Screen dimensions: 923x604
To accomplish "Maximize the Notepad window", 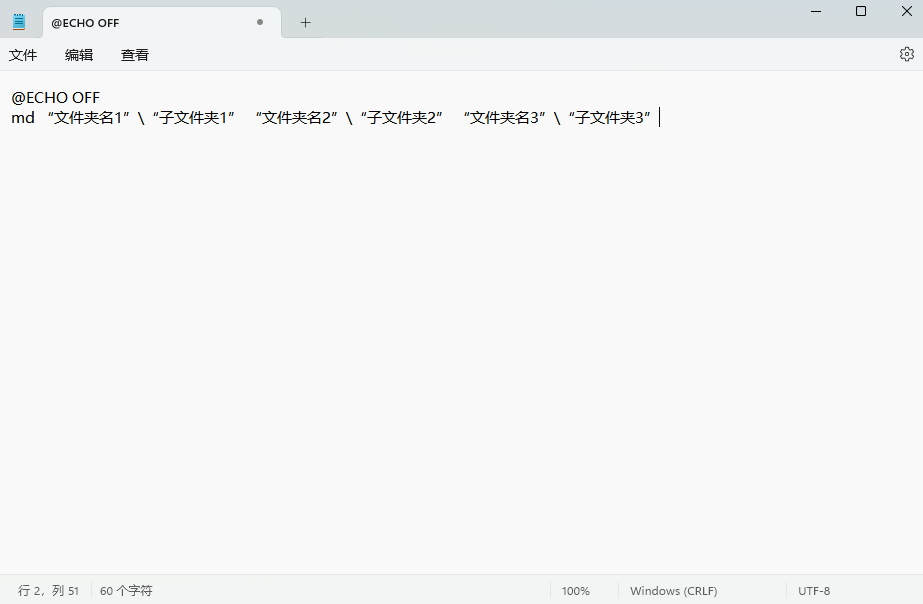I will [x=861, y=11].
